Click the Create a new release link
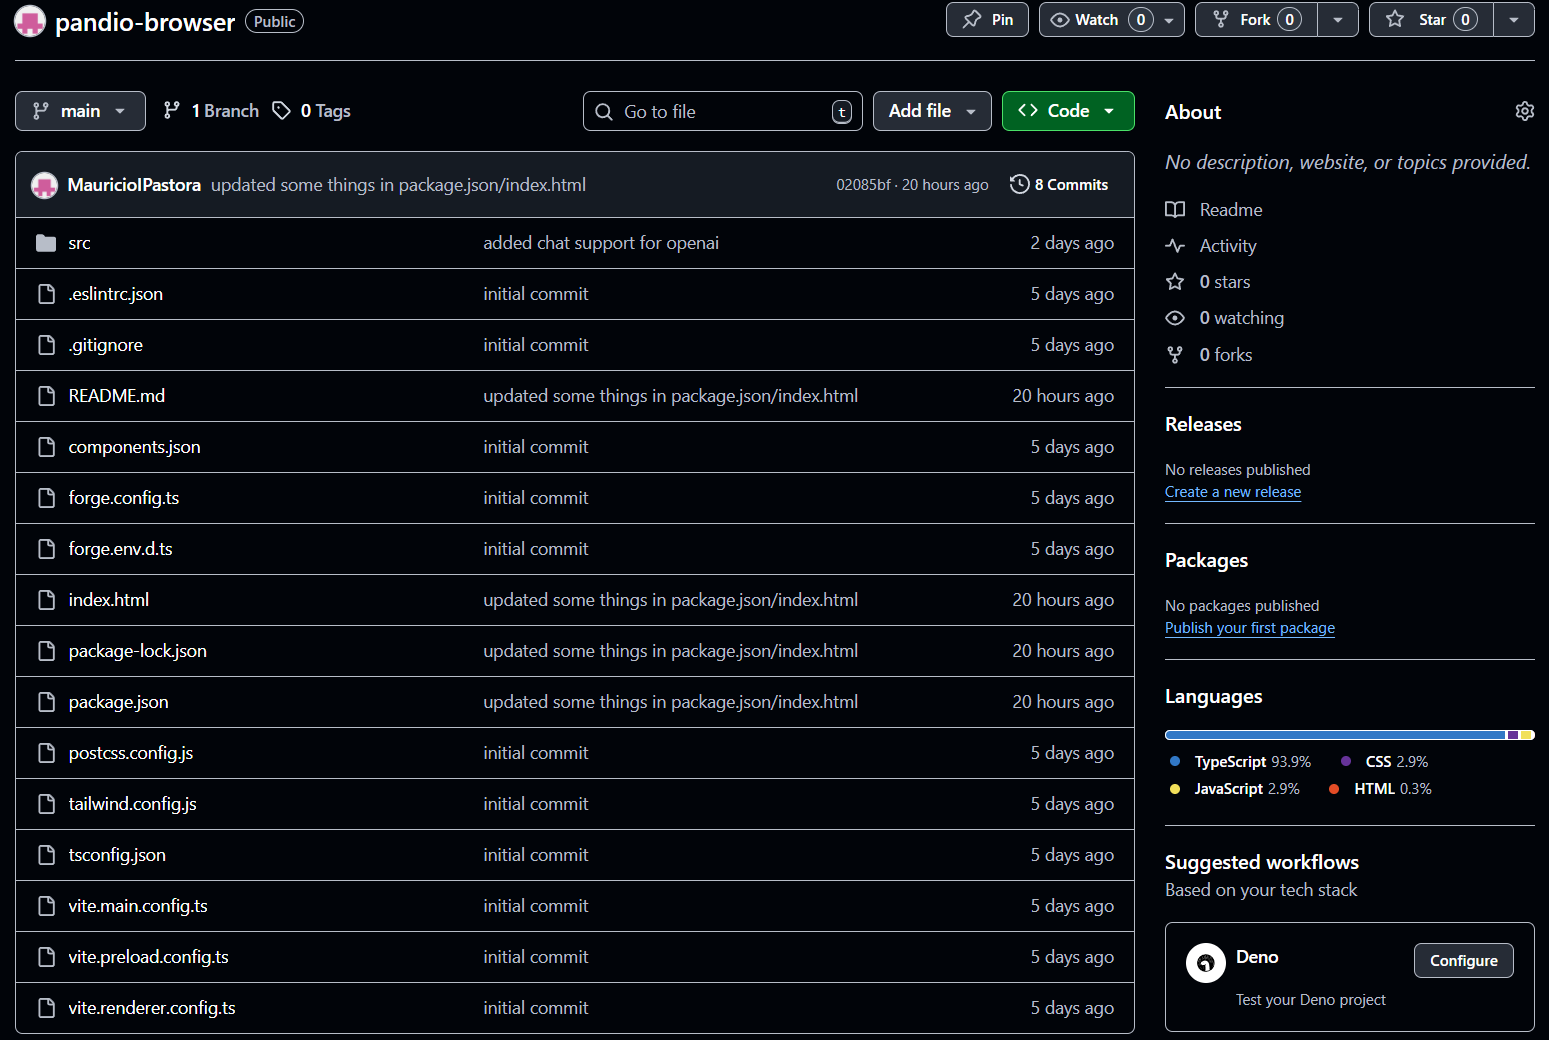 [x=1232, y=492]
